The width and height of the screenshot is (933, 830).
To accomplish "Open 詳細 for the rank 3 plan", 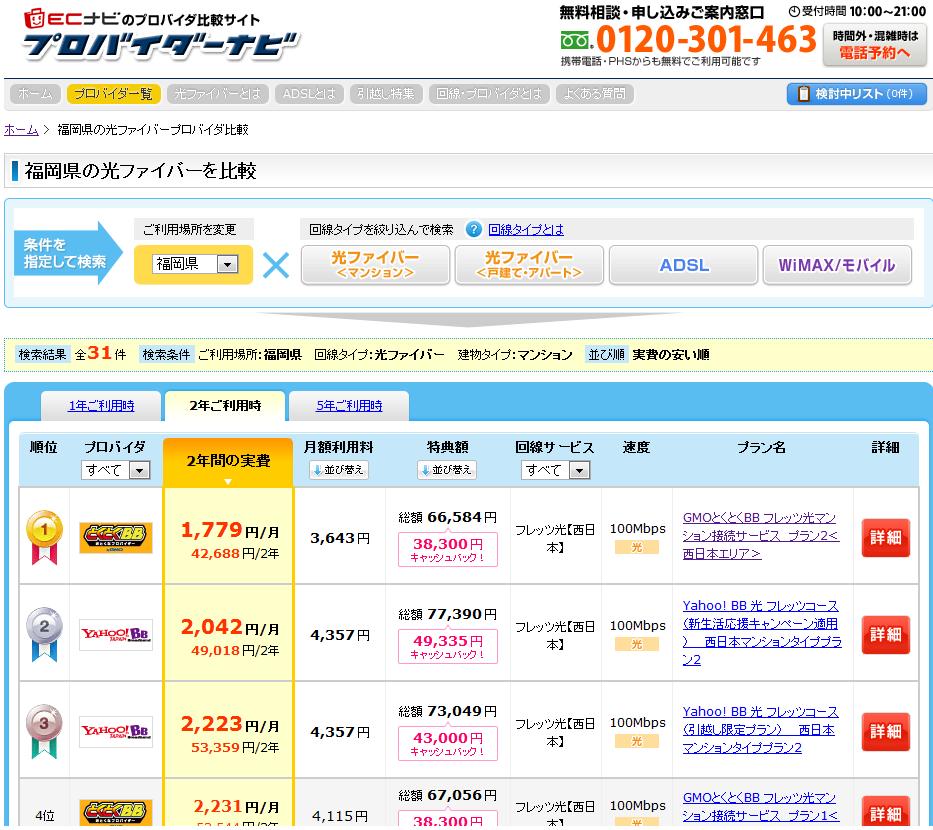I will click(x=885, y=731).
